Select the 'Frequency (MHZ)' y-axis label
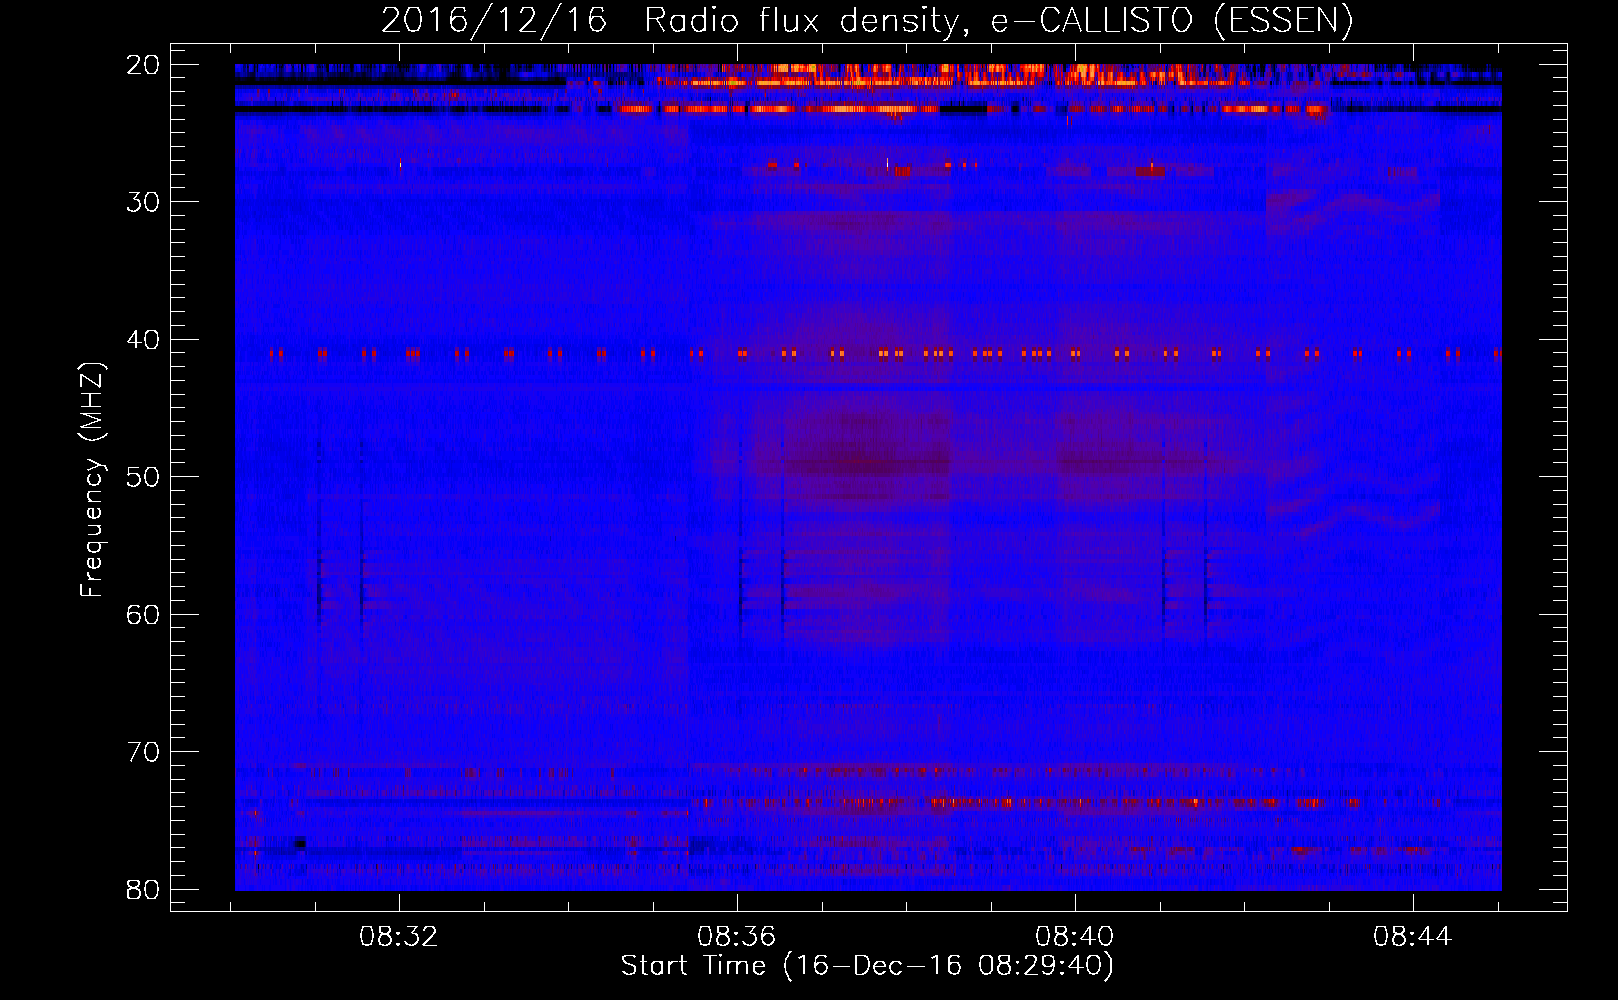1618x1000 pixels. pos(92,480)
